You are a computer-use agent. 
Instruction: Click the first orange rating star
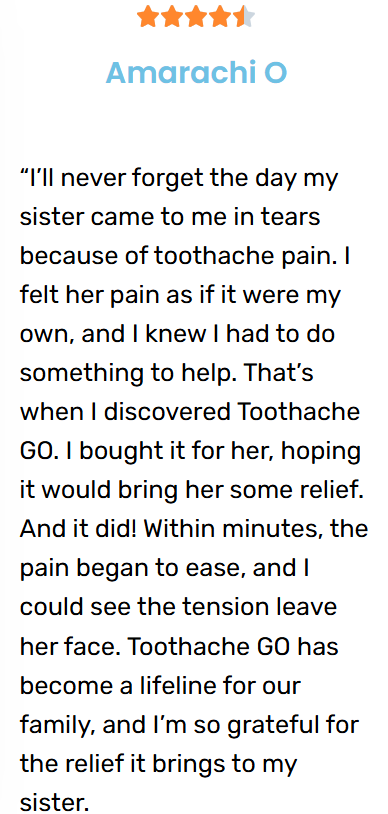coord(148,17)
